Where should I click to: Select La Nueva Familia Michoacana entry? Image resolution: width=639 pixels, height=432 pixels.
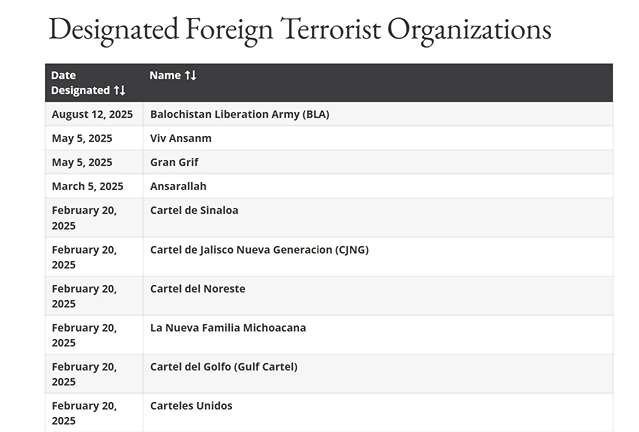pos(228,328)
